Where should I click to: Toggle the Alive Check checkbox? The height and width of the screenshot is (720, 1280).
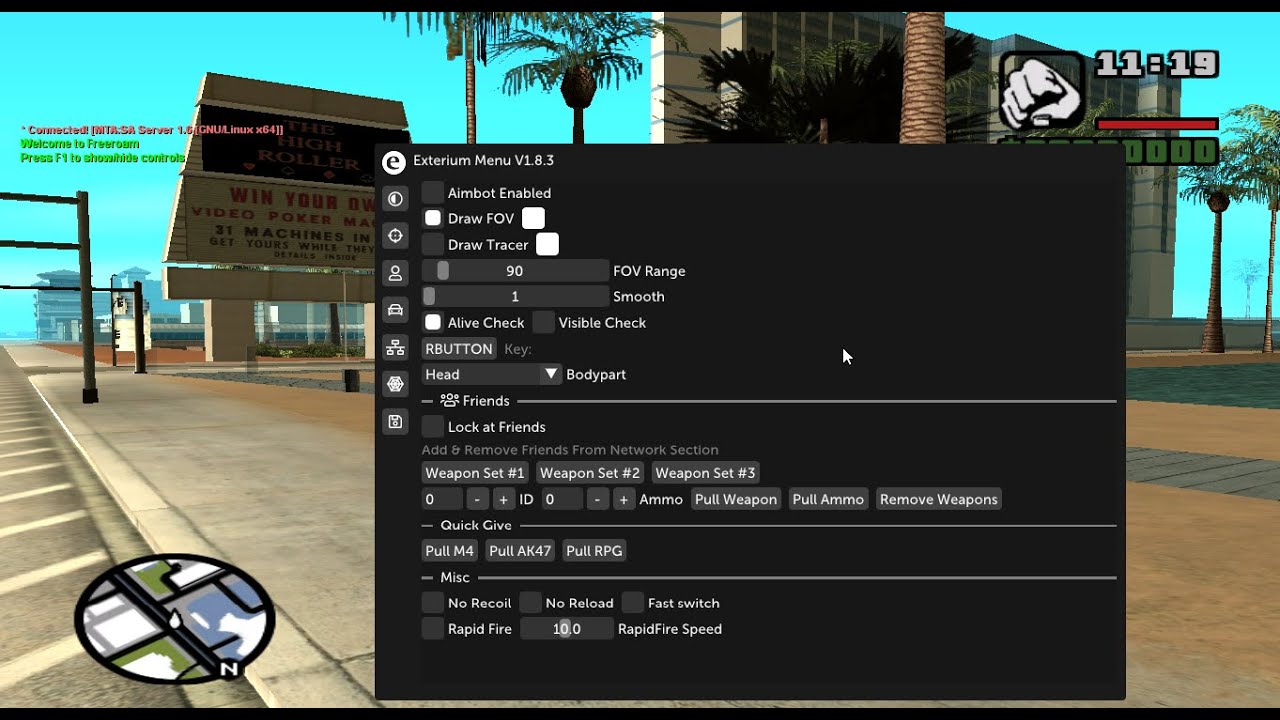(x=432, y=322)
